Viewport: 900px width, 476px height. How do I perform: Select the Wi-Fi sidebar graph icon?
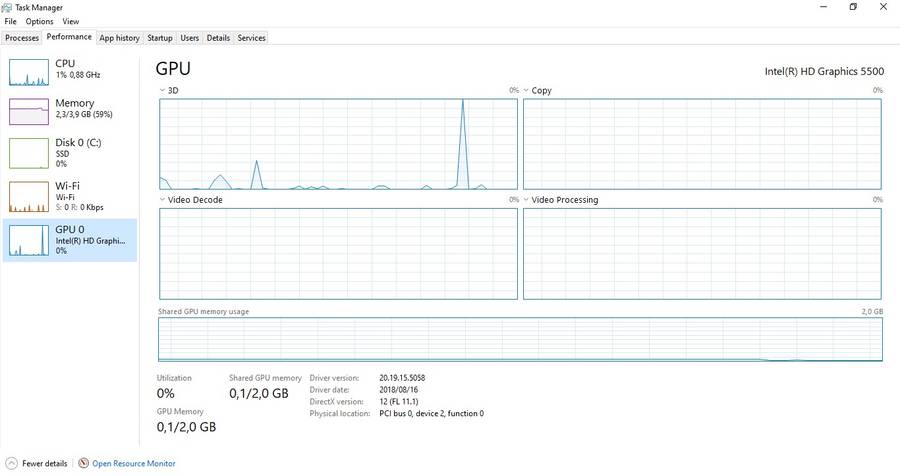(x=28, y=196)
